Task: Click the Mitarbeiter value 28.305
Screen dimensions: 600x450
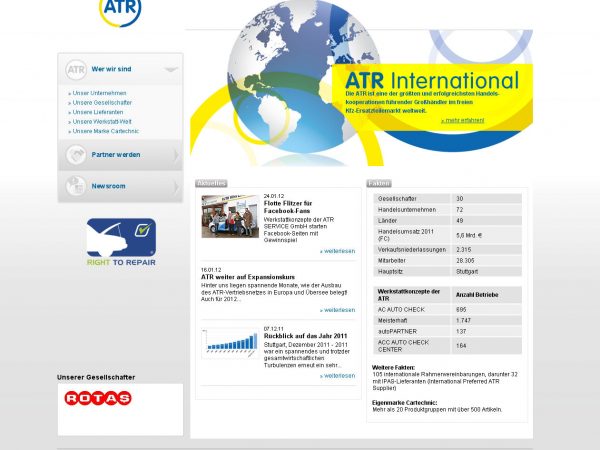Action: pyautogui.click(x=465, y=261)
